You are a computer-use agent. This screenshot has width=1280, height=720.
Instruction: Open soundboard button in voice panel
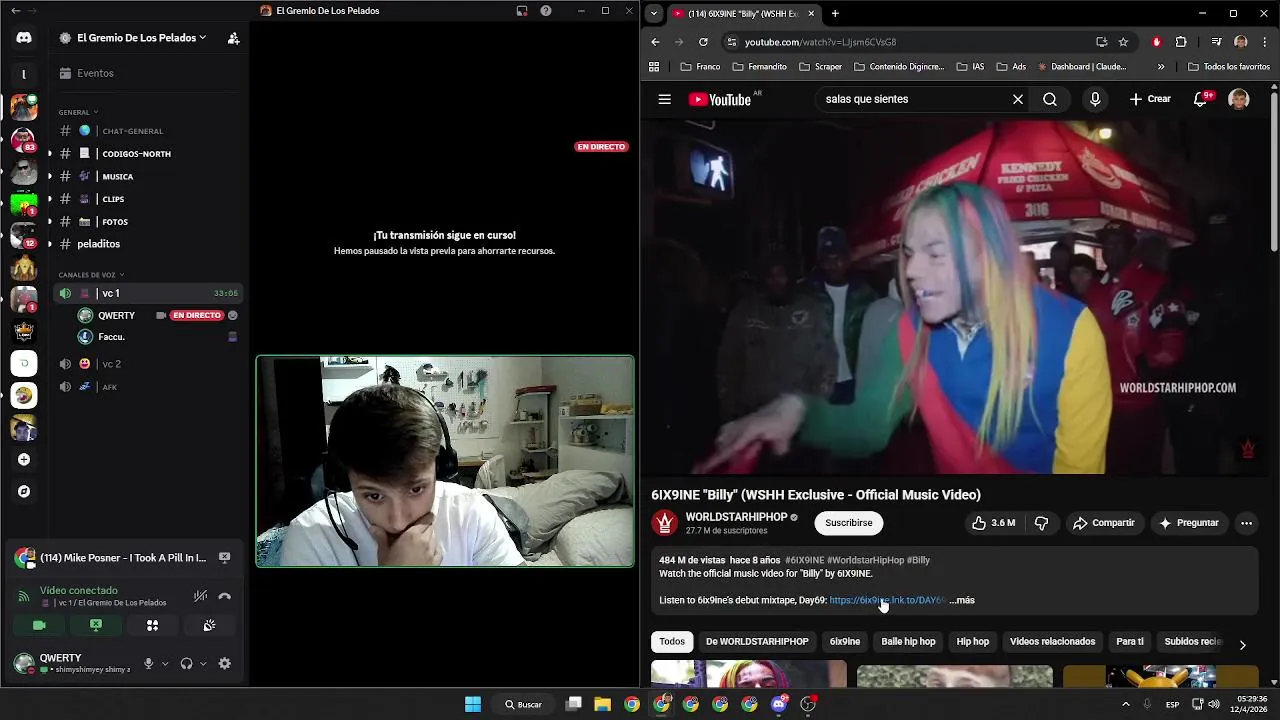click(x=209, y=625)
